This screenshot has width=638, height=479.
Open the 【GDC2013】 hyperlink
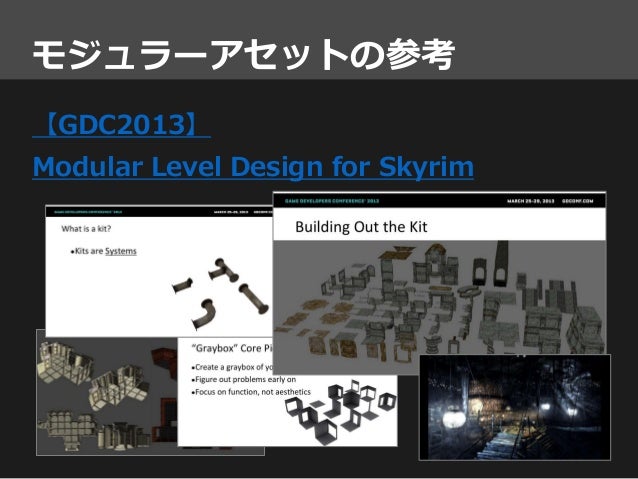(121, 125)
